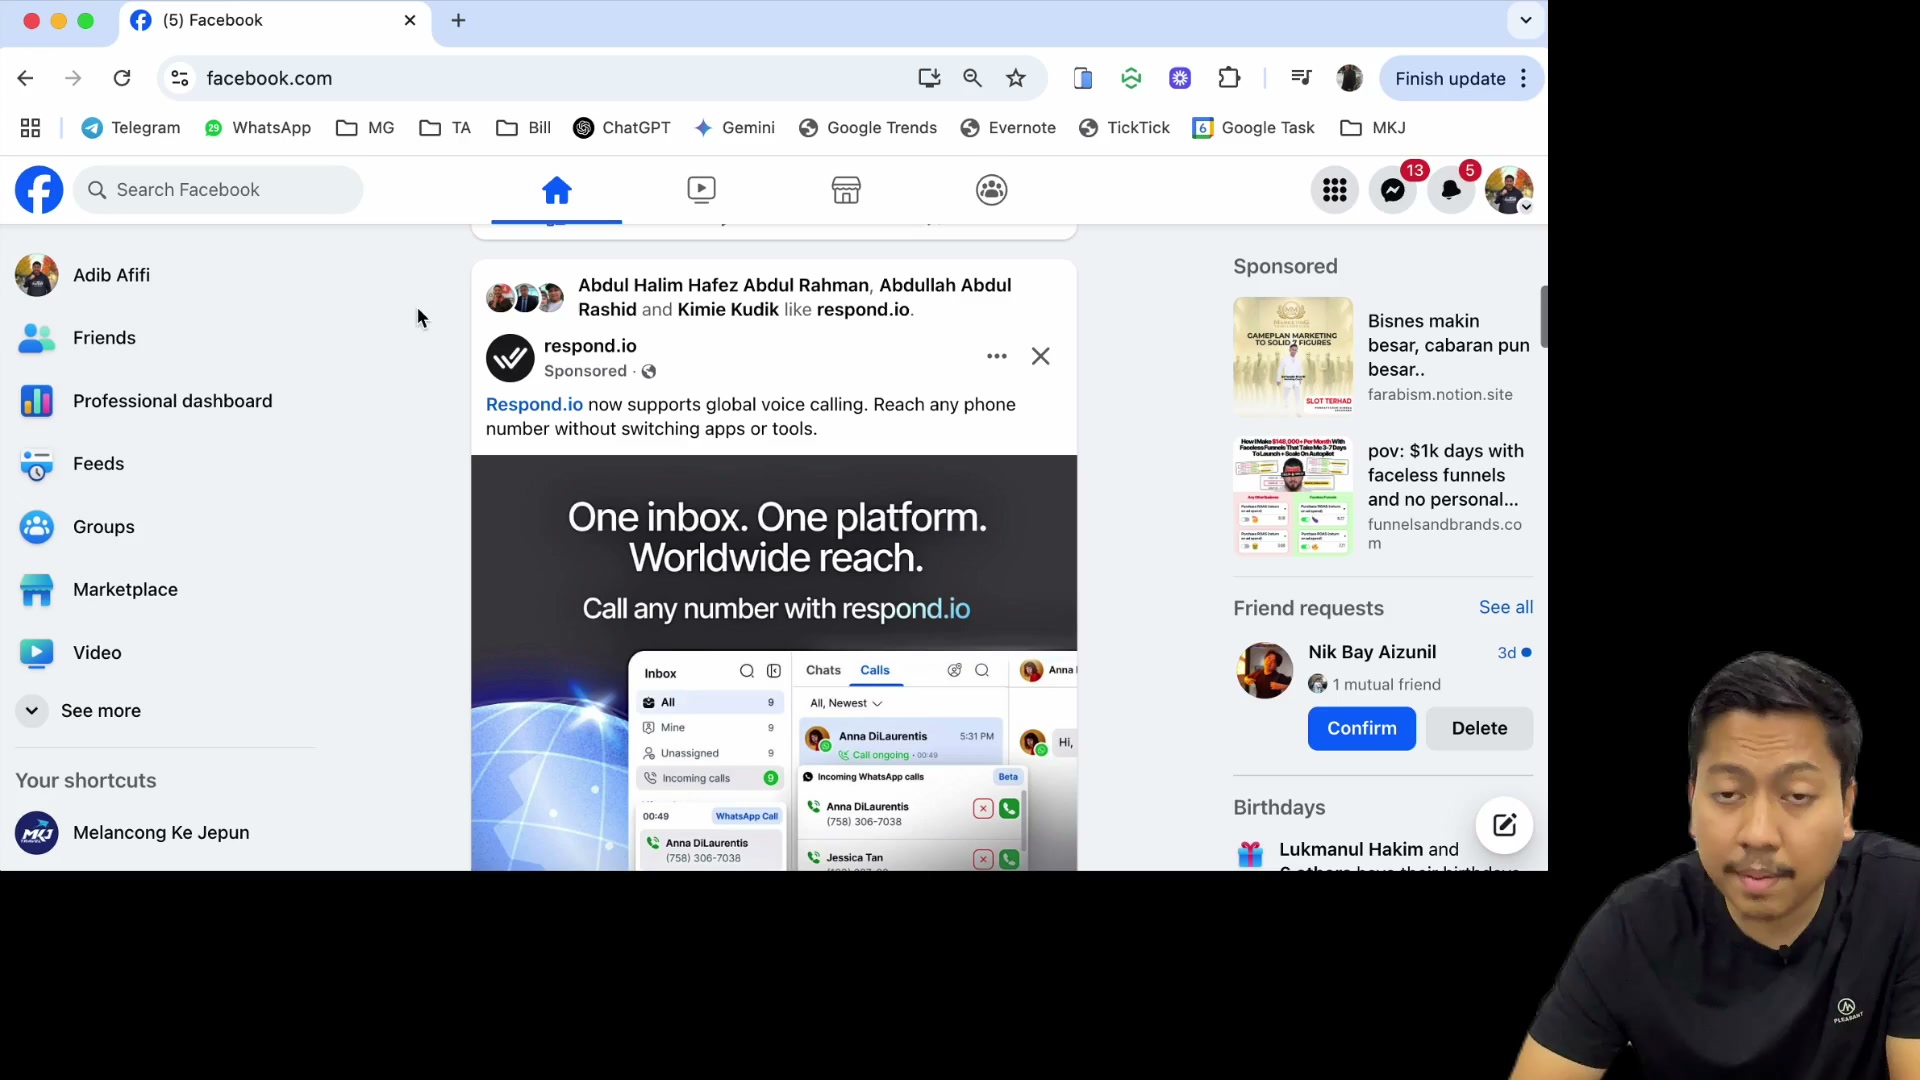Open the notifications bell icon
The image size is (1920, 1080).
(x=1451, y=190)
